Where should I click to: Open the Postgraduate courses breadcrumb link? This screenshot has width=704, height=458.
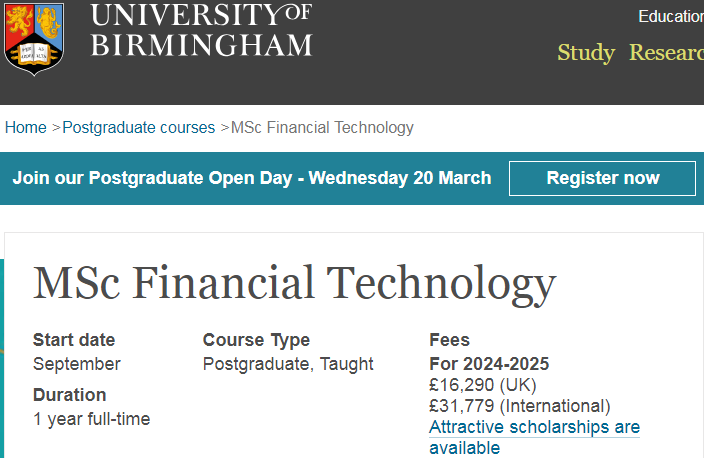(x=139, y=127)
